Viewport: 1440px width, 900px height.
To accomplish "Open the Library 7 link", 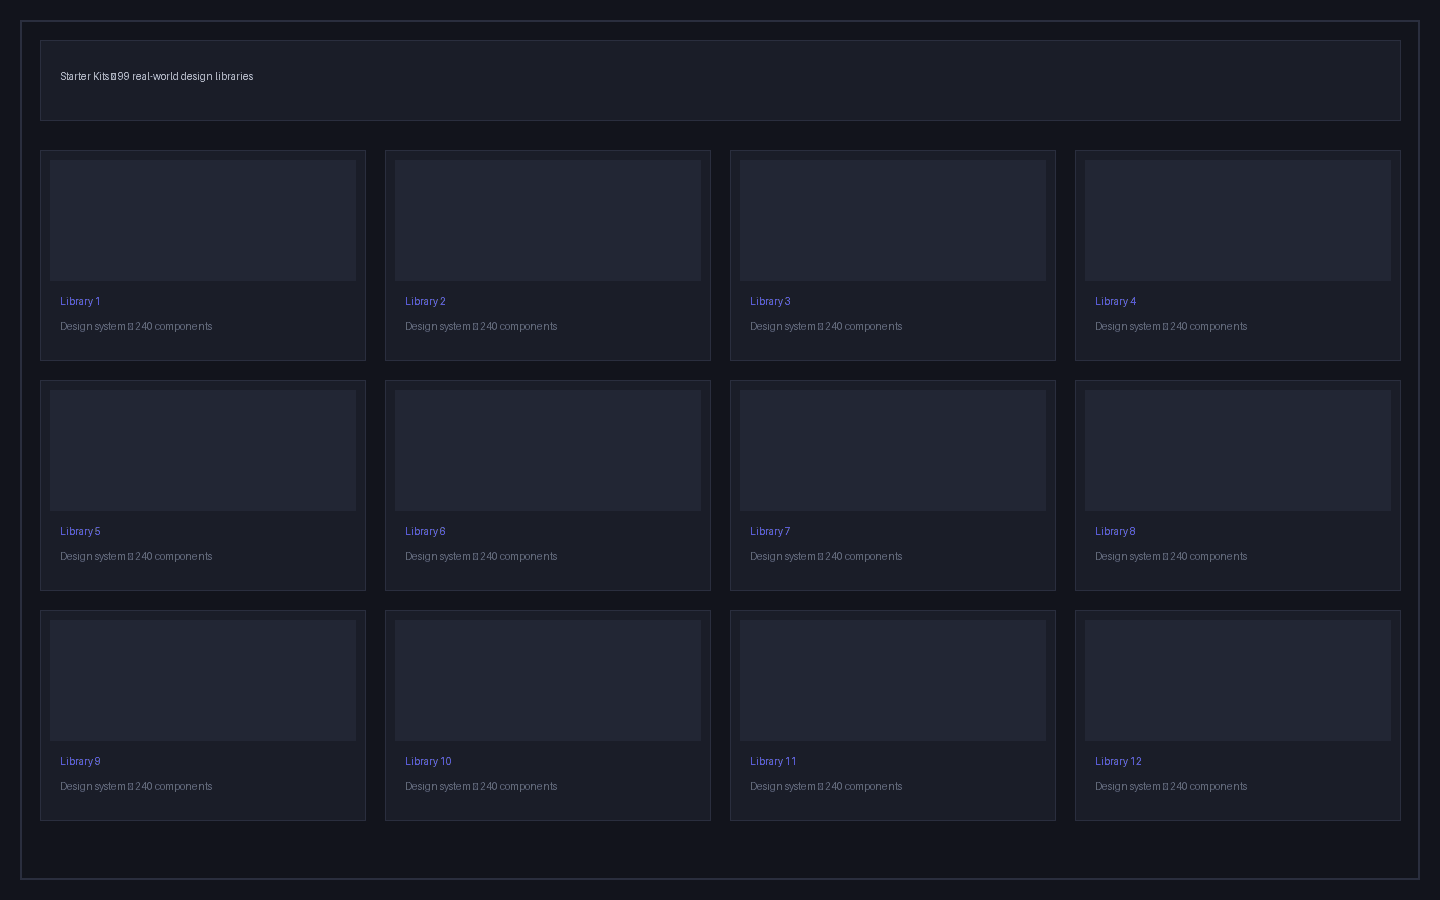I will (x=770, y=531).
